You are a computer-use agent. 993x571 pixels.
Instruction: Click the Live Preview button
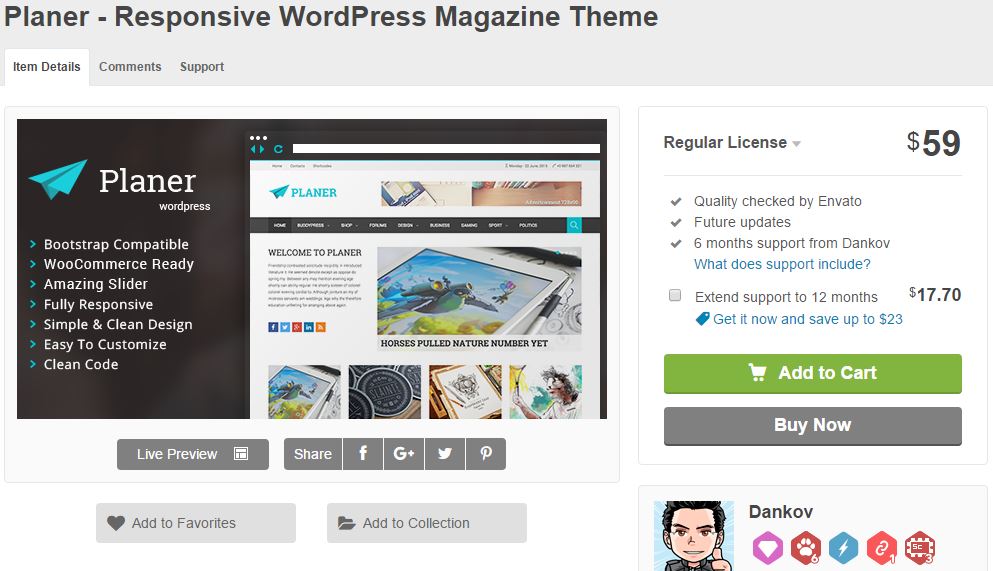click(193, 454)
